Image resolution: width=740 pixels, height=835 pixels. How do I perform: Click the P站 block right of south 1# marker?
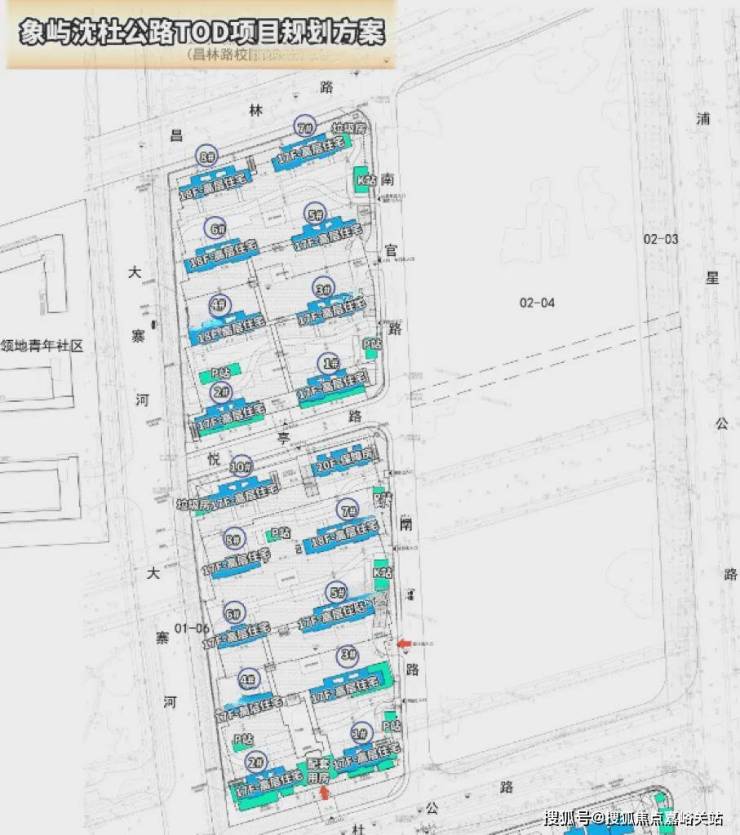tap(391, 725)
